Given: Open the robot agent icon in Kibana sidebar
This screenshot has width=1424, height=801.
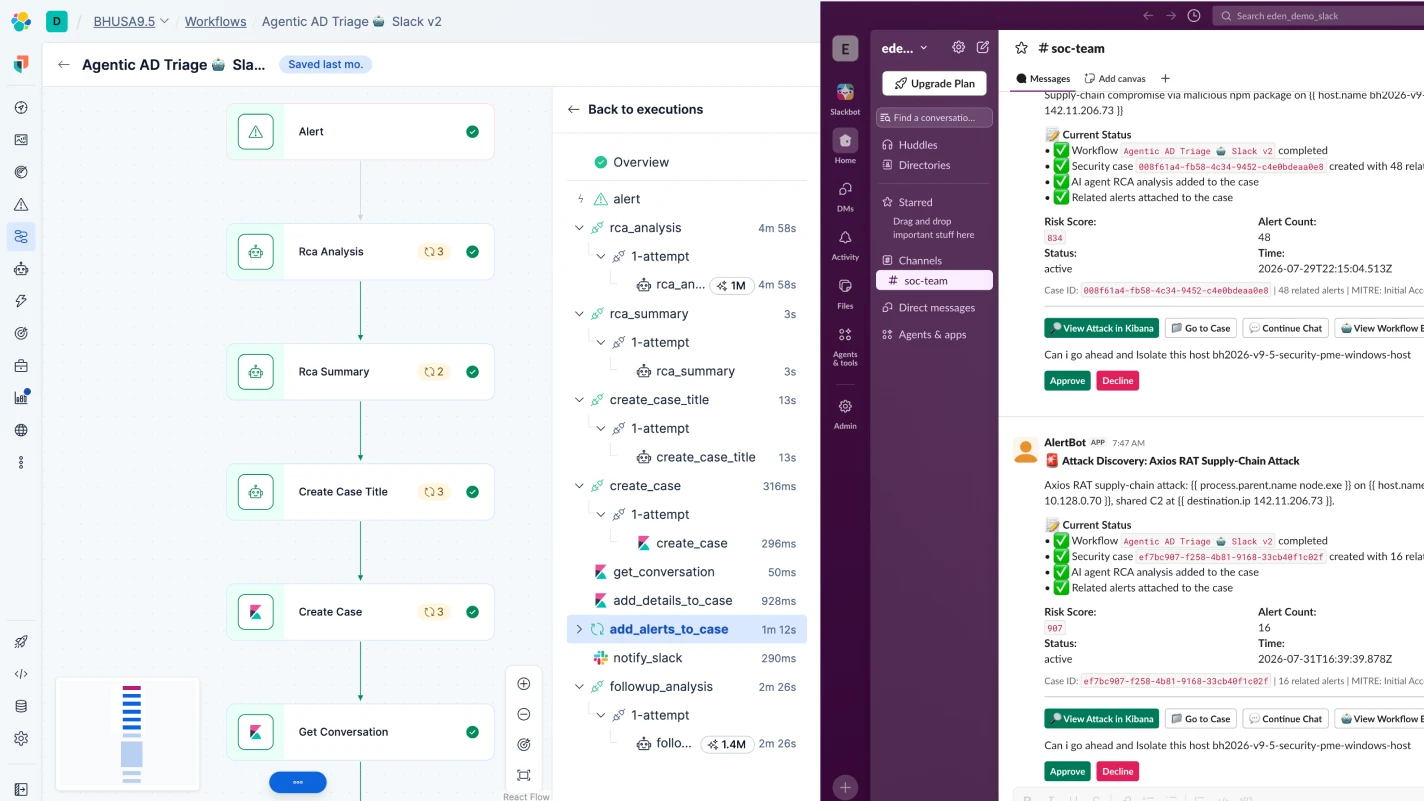Looking at the screenshot, I should [x=21, y=269].
